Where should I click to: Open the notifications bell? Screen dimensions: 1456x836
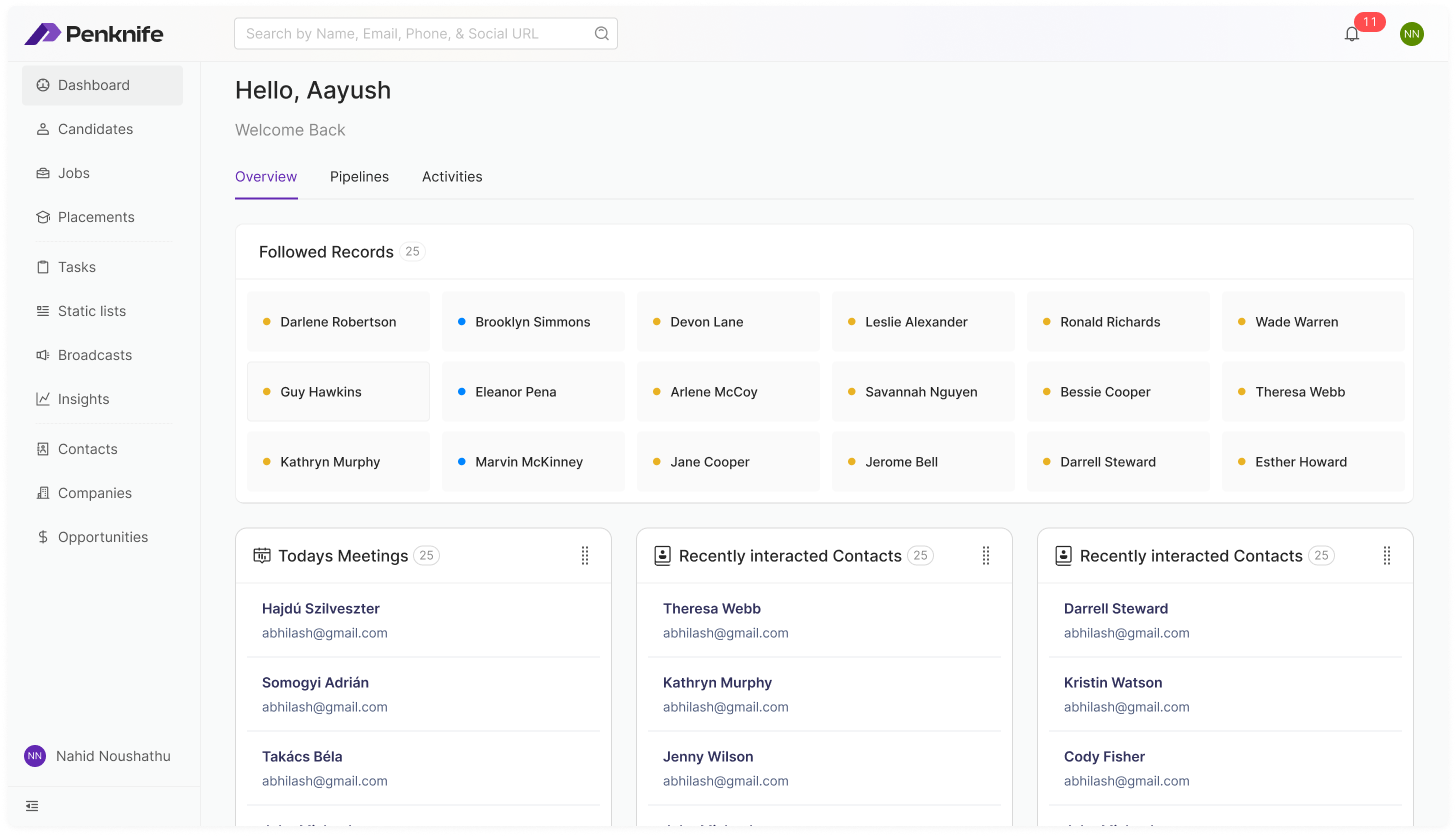click(x=1352, y=34)
